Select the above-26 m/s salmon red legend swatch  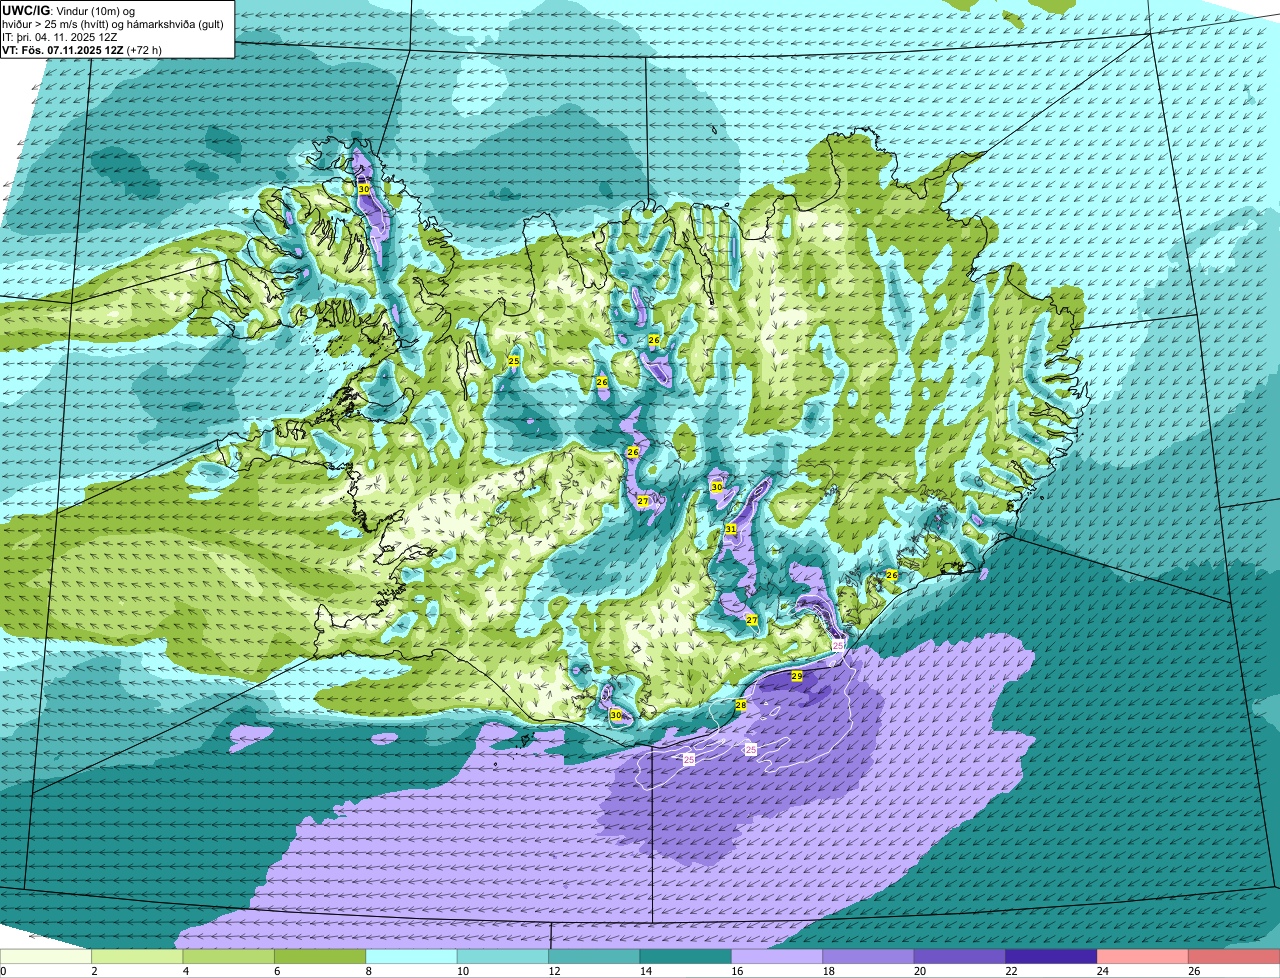1234,956
